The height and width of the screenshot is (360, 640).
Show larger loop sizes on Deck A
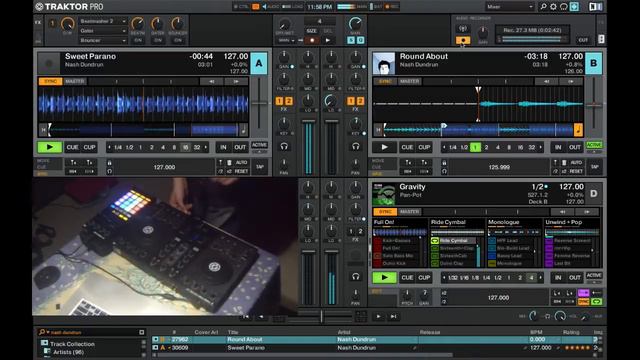[x=206, y=147]
